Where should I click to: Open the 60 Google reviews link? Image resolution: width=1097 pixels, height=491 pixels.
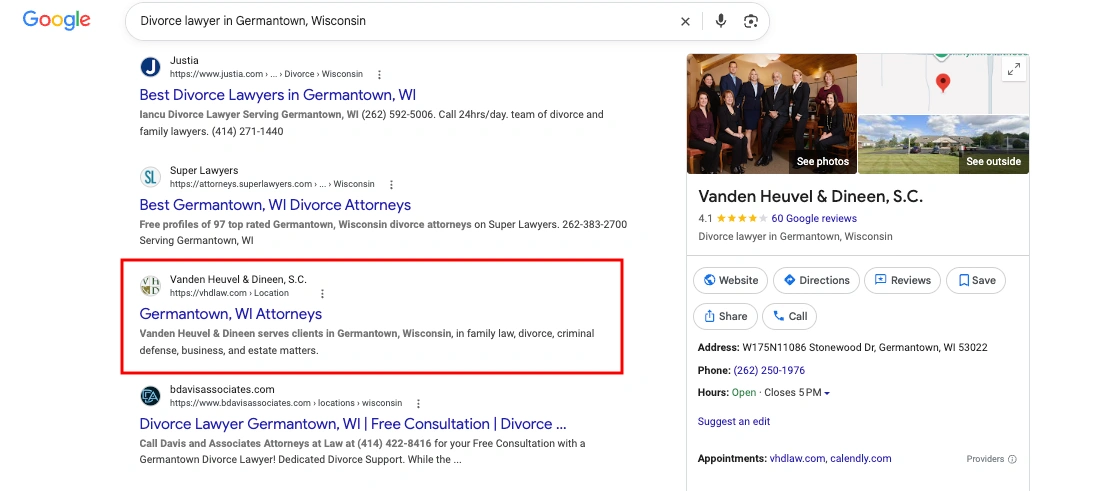tap(814, 218)
